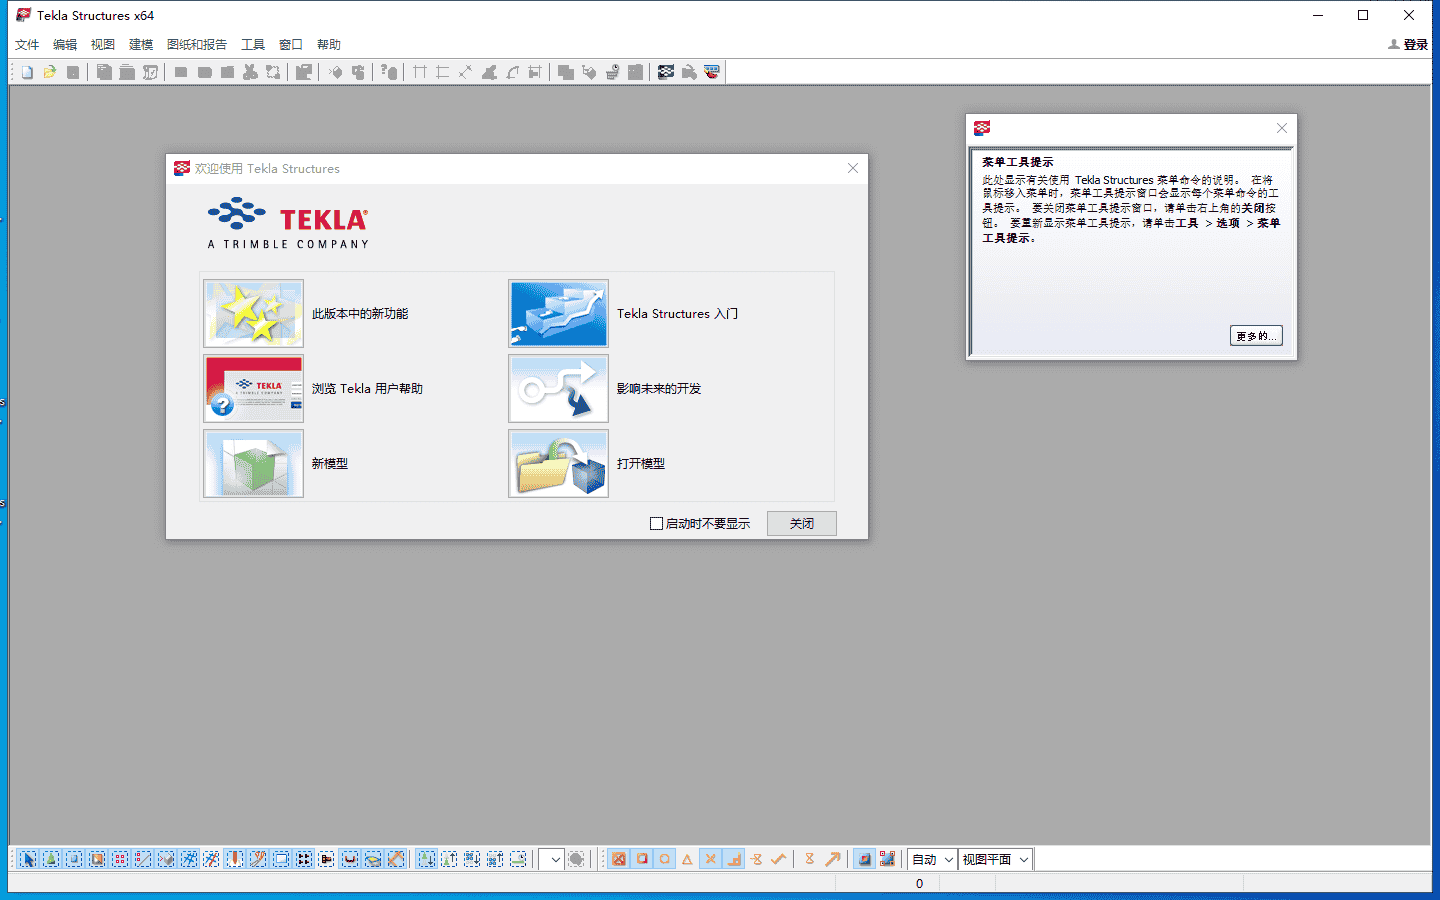Open the 视图平面 dropdown

point(995,858)
